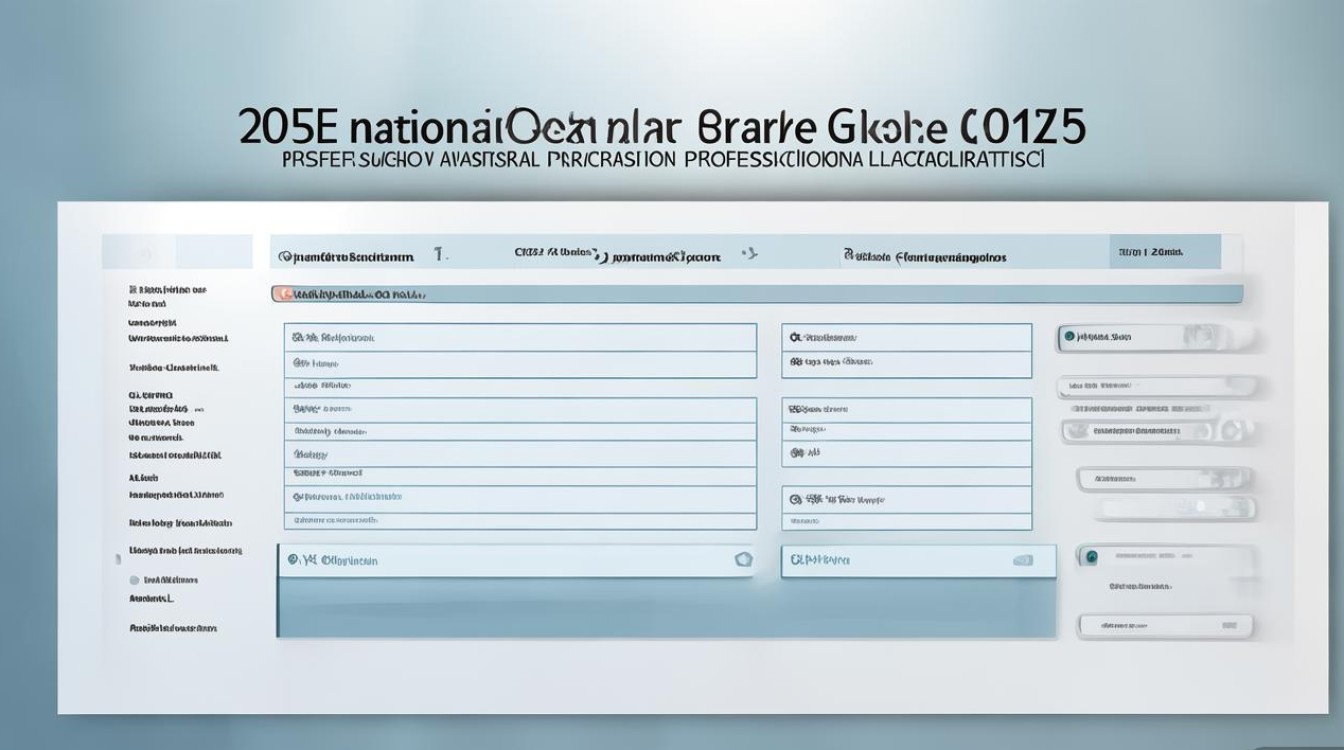Click the pentagon icon in bottom-left panel header
Image resolution: width=1344 pixels, height=750 pixels.
tap(742, 560)
